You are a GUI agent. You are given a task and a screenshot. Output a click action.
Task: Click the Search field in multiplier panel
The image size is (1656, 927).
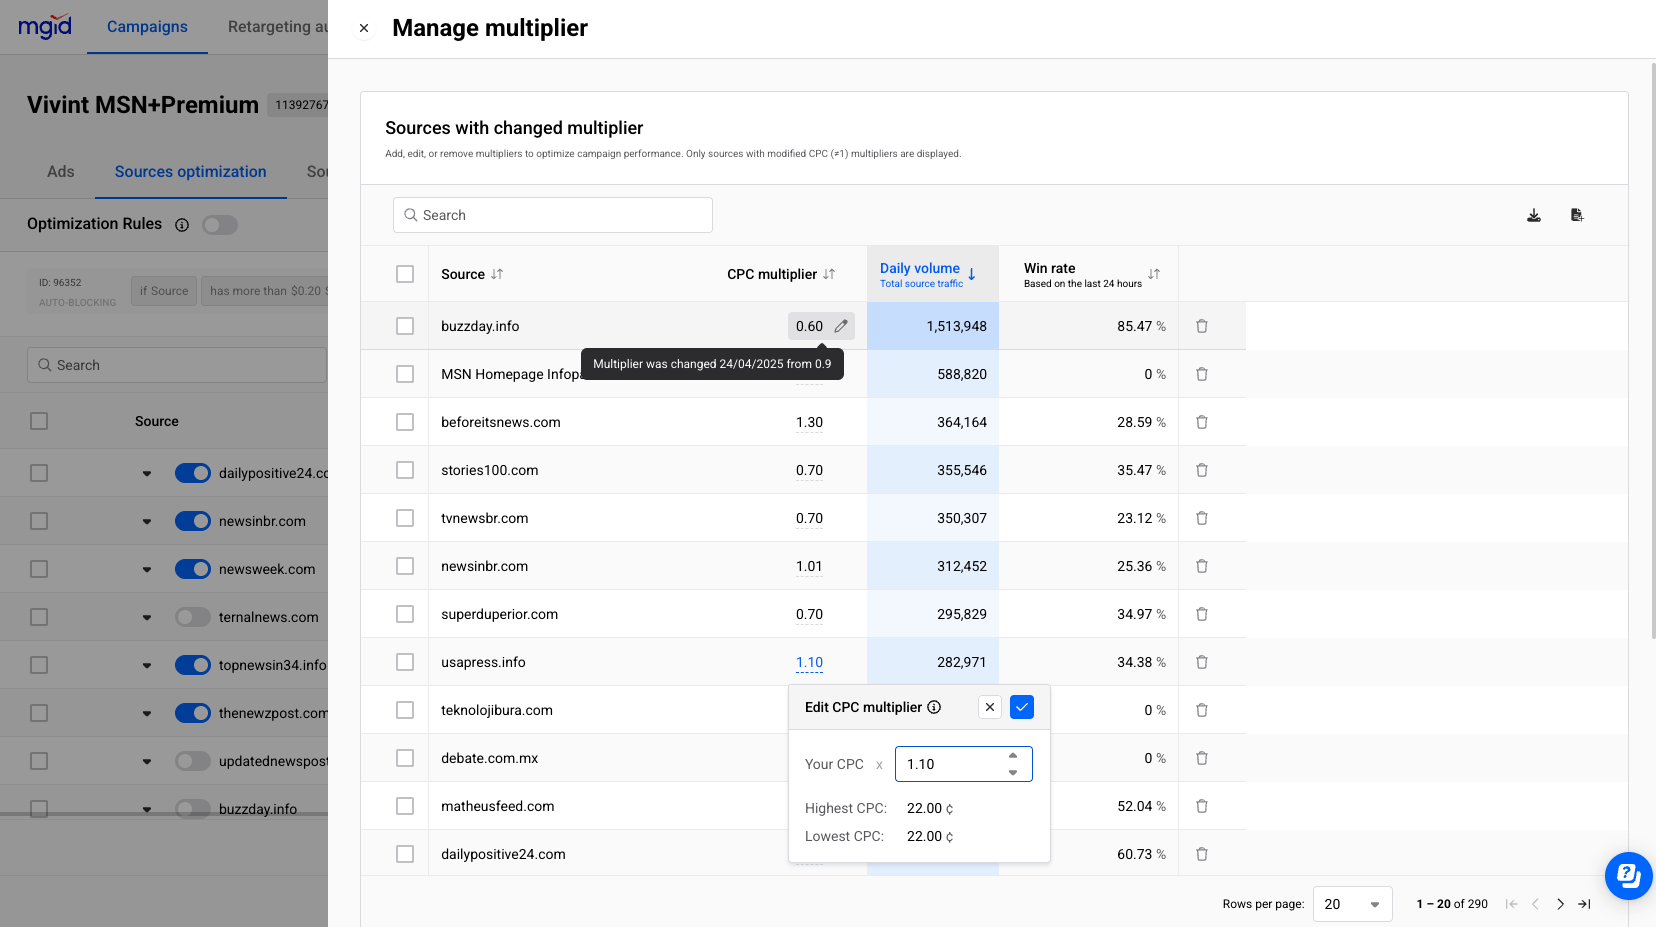tap(553, 215)
